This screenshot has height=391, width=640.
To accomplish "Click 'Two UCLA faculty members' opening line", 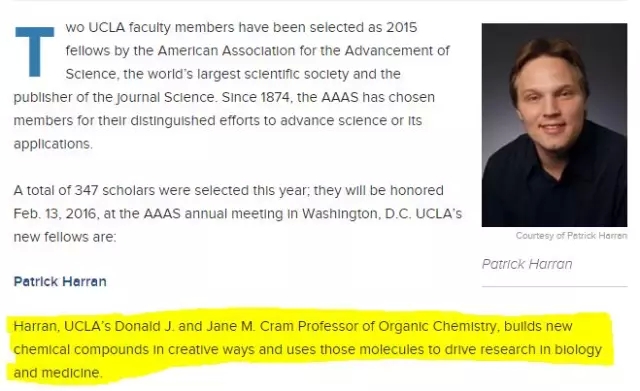I will [150, 27].
